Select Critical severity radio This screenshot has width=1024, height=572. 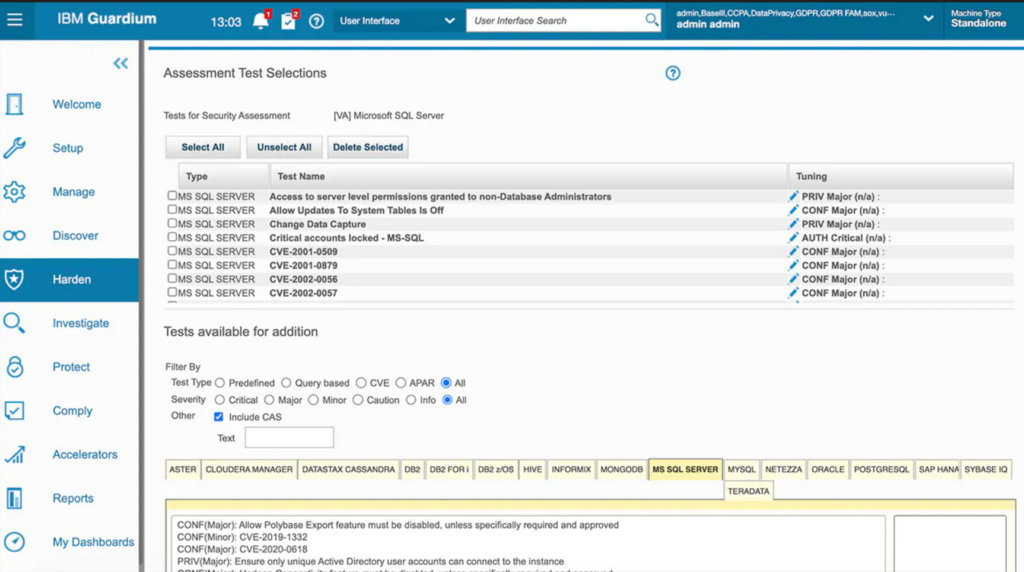click(x=219, y=400)
